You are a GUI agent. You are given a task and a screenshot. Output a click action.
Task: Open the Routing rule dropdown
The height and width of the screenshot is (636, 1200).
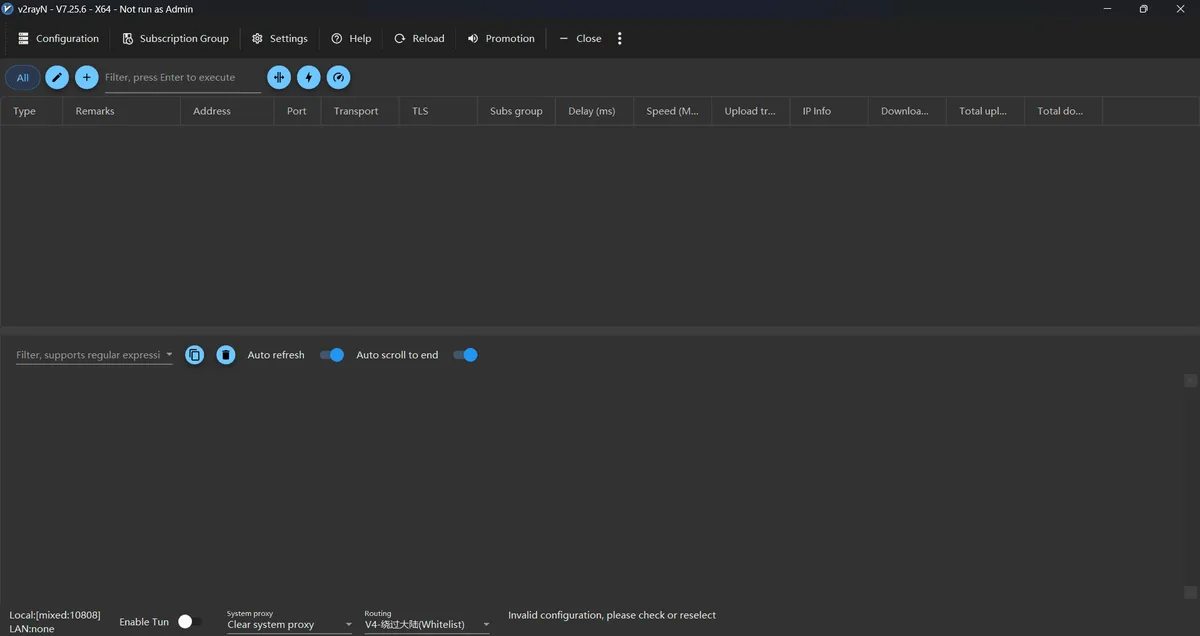pyautogui.click(x=427, y=624)
